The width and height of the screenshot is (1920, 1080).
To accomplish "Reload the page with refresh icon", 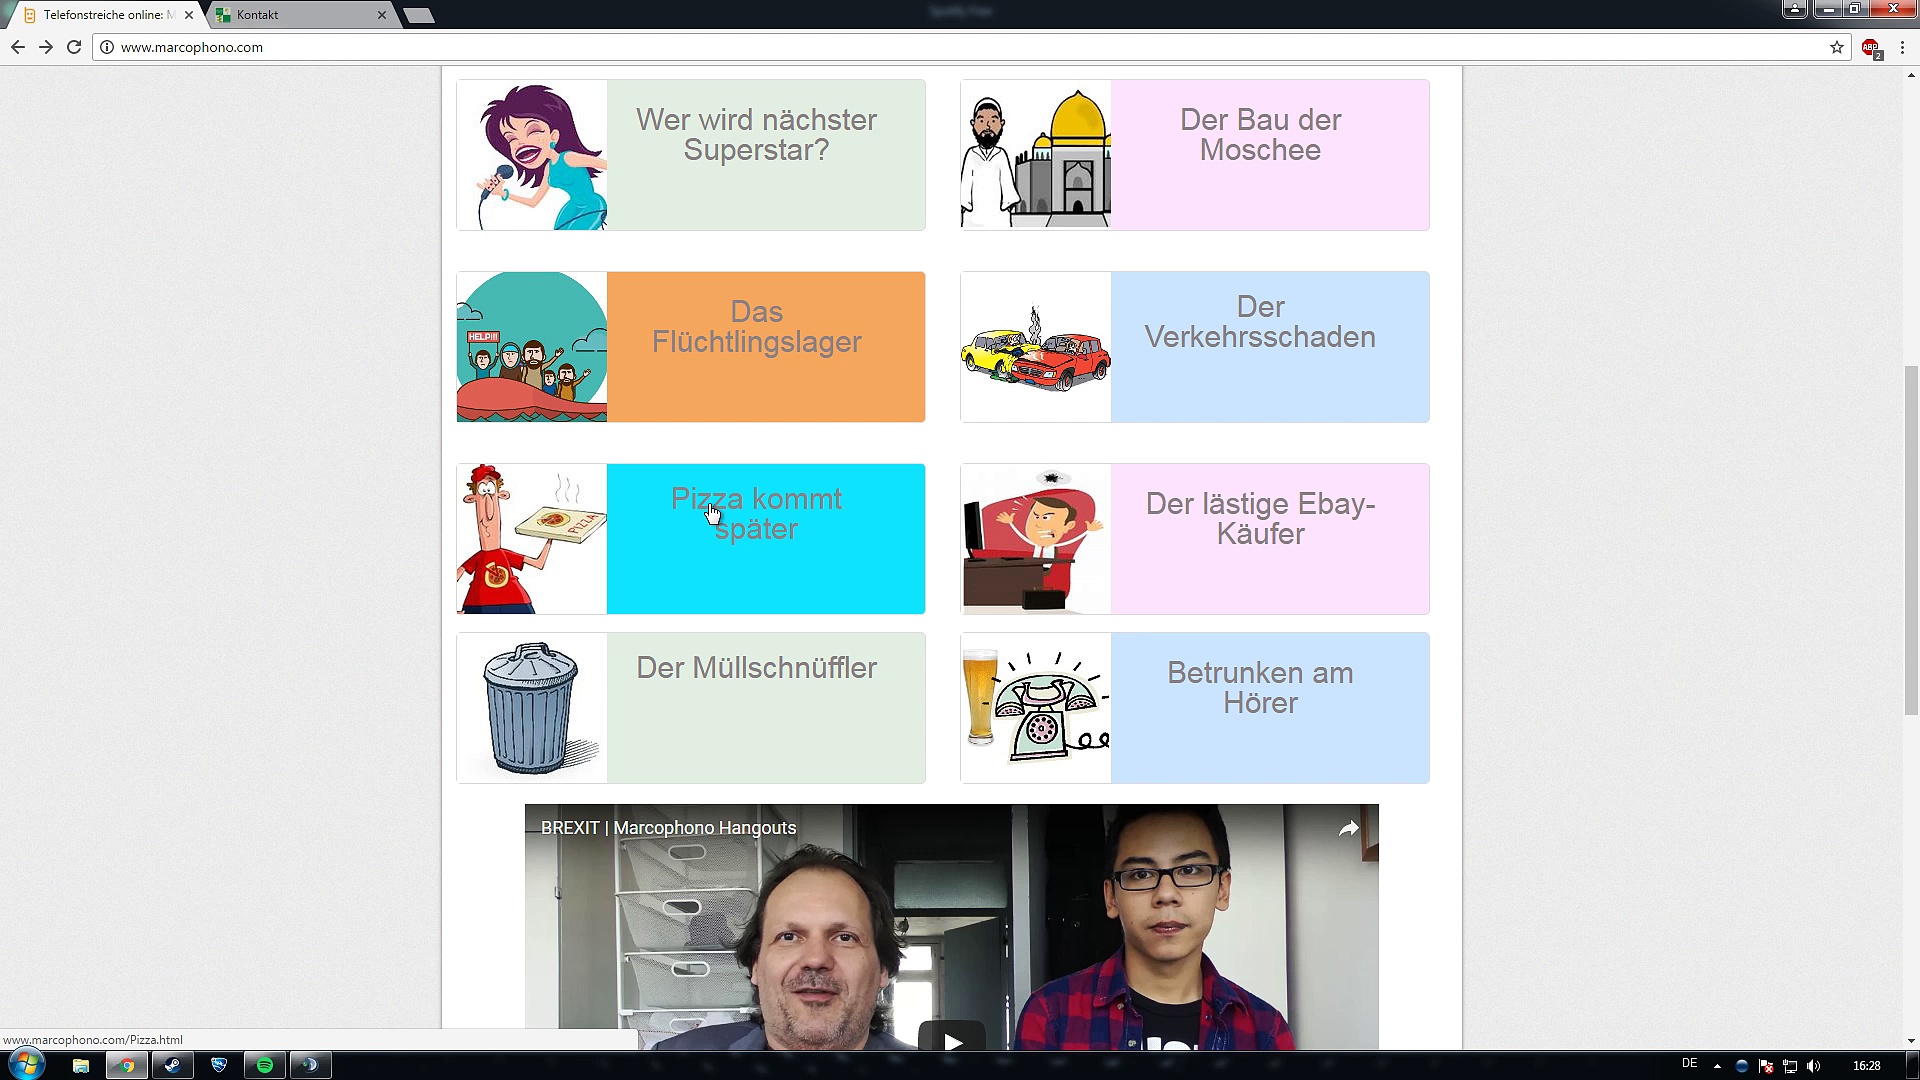I will point(74,47).
